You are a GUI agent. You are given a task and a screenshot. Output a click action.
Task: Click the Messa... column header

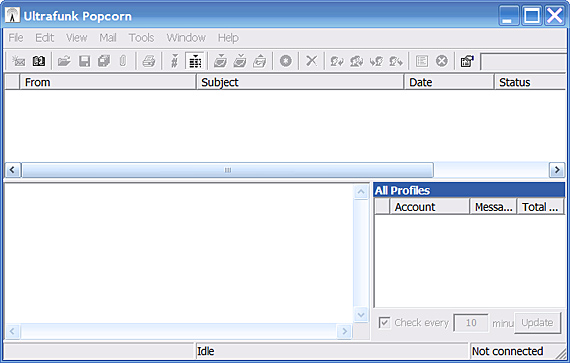(494, 207)
